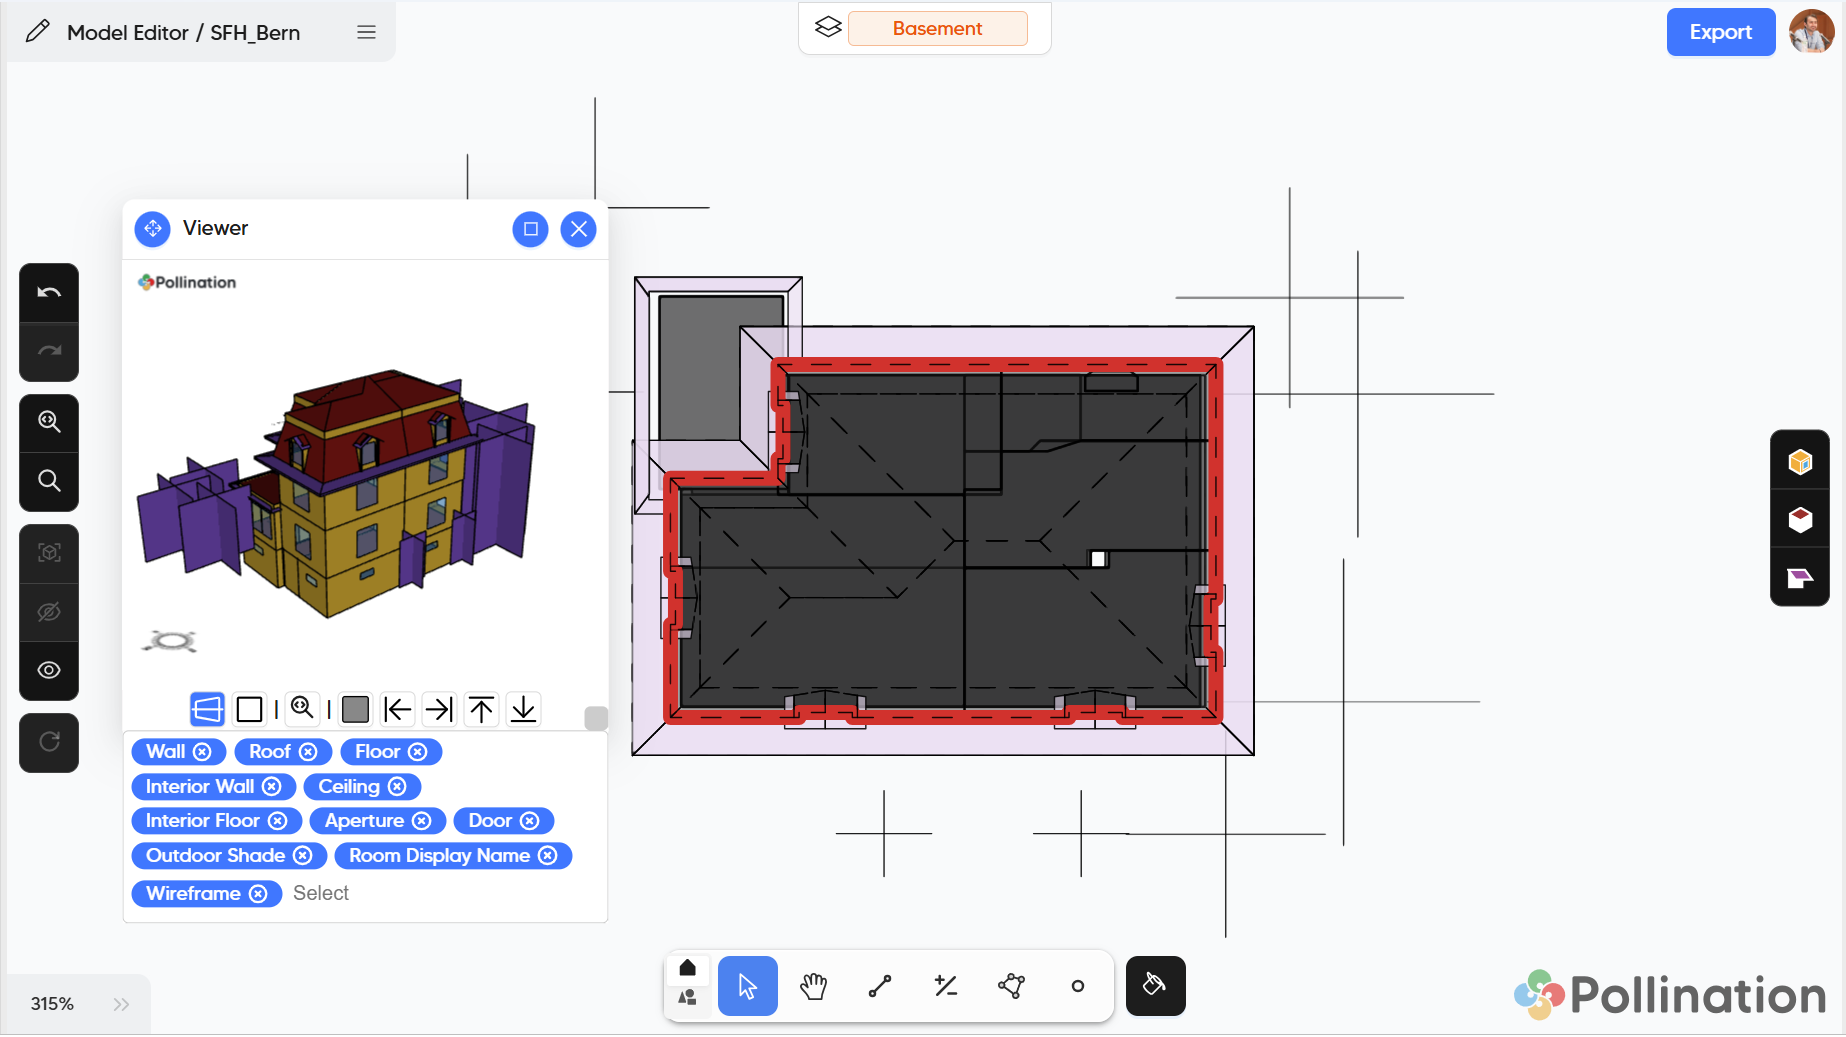Remove the Wireframe layer tag
Image resolution: width=1846 pixels, height=1037 pixels.
[258, 894]
